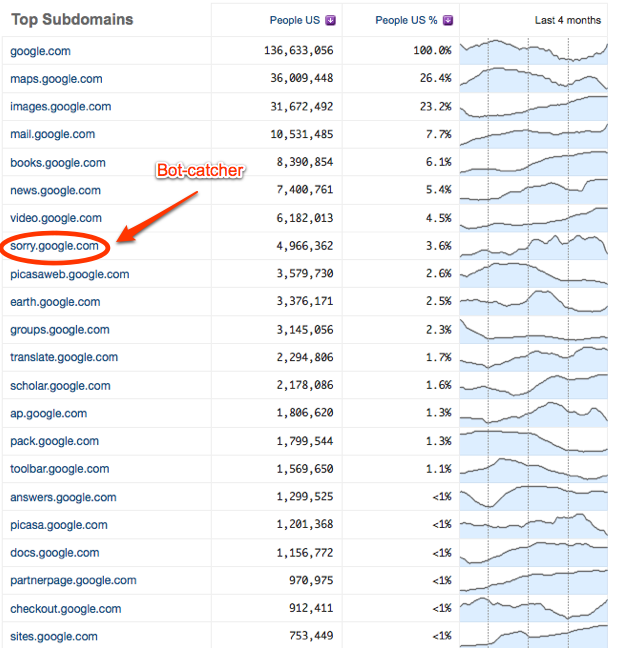Open the images.google.com link
This screenshot has width=618, height=648.
point(60,107)
